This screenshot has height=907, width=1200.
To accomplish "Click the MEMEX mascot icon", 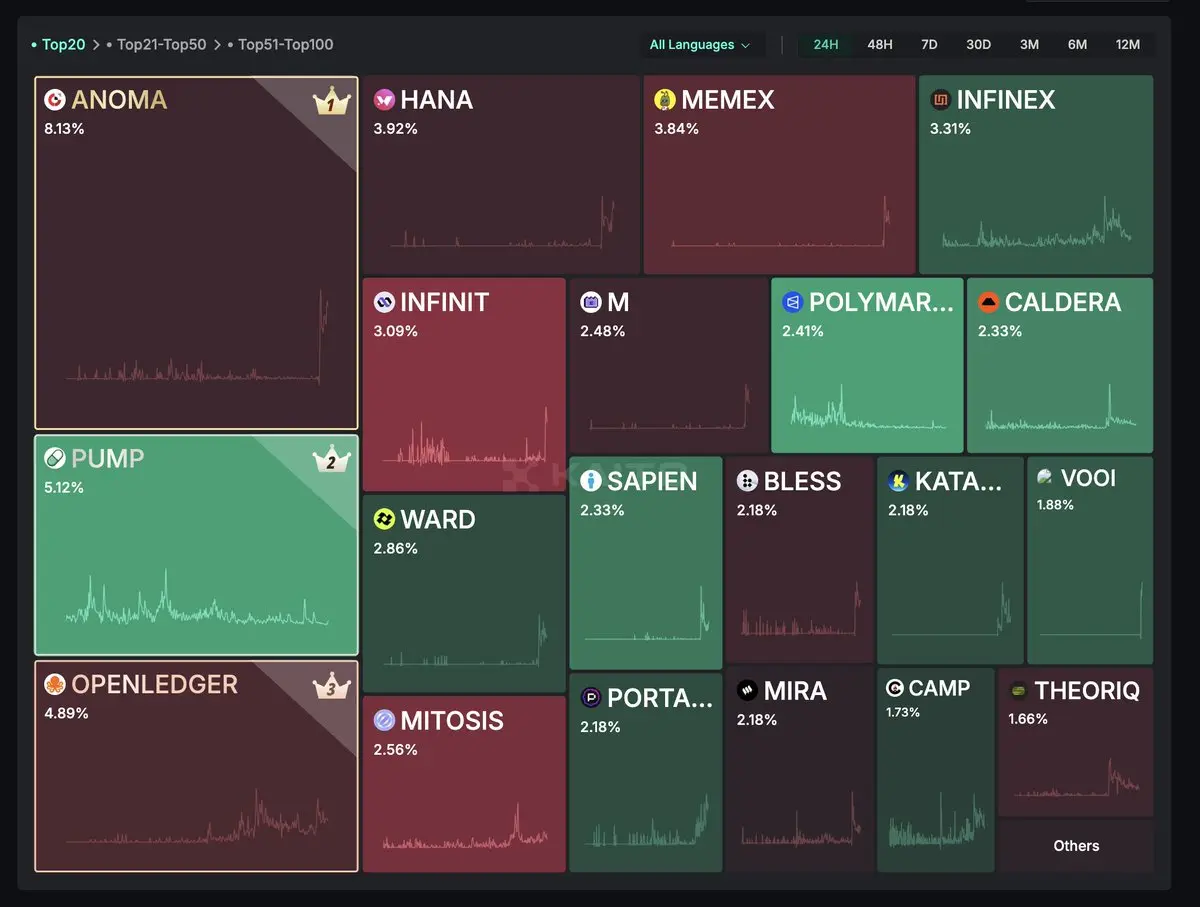I will pyautogui.click(x=665, y=100).
